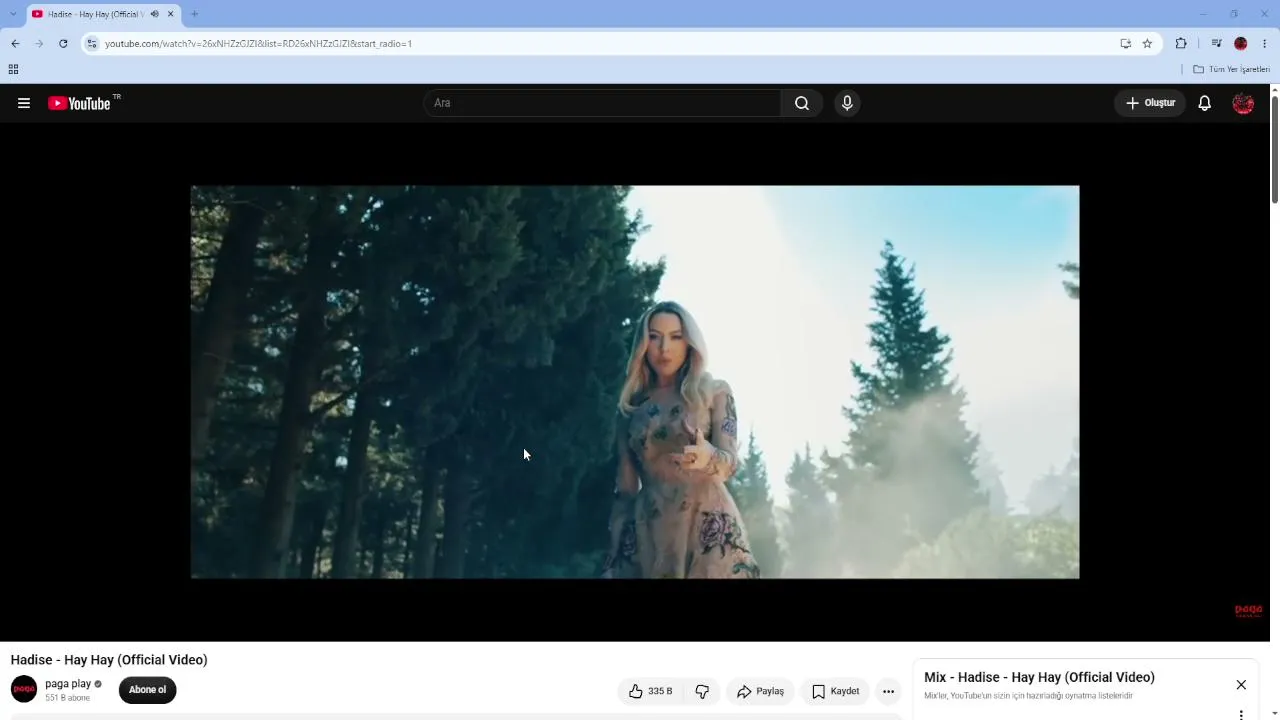1280x720 pixels.
Task: Close the Mix playlist panel
Action: coord(1241,685)
